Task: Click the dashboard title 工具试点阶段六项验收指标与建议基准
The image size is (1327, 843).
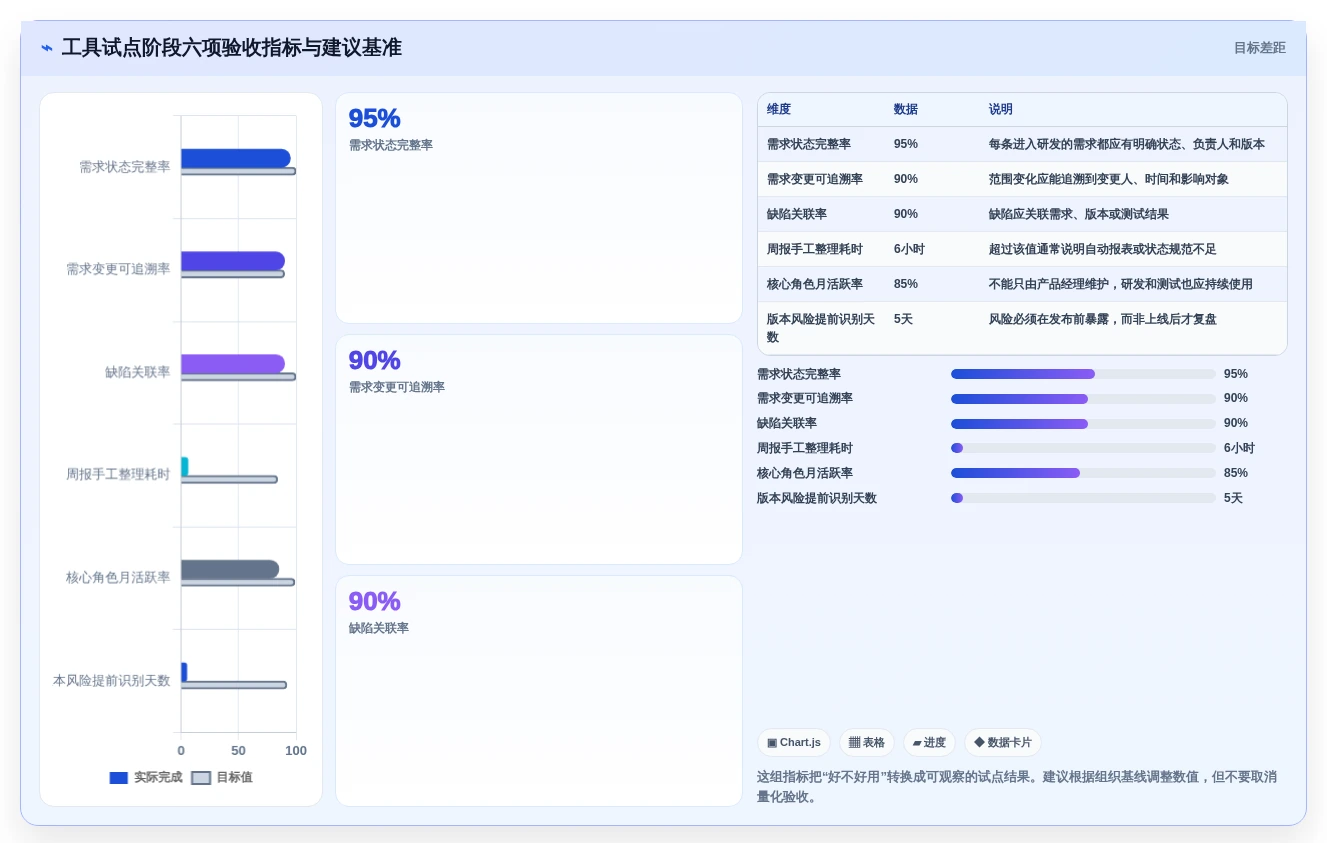Action: (x=232, y=48)
